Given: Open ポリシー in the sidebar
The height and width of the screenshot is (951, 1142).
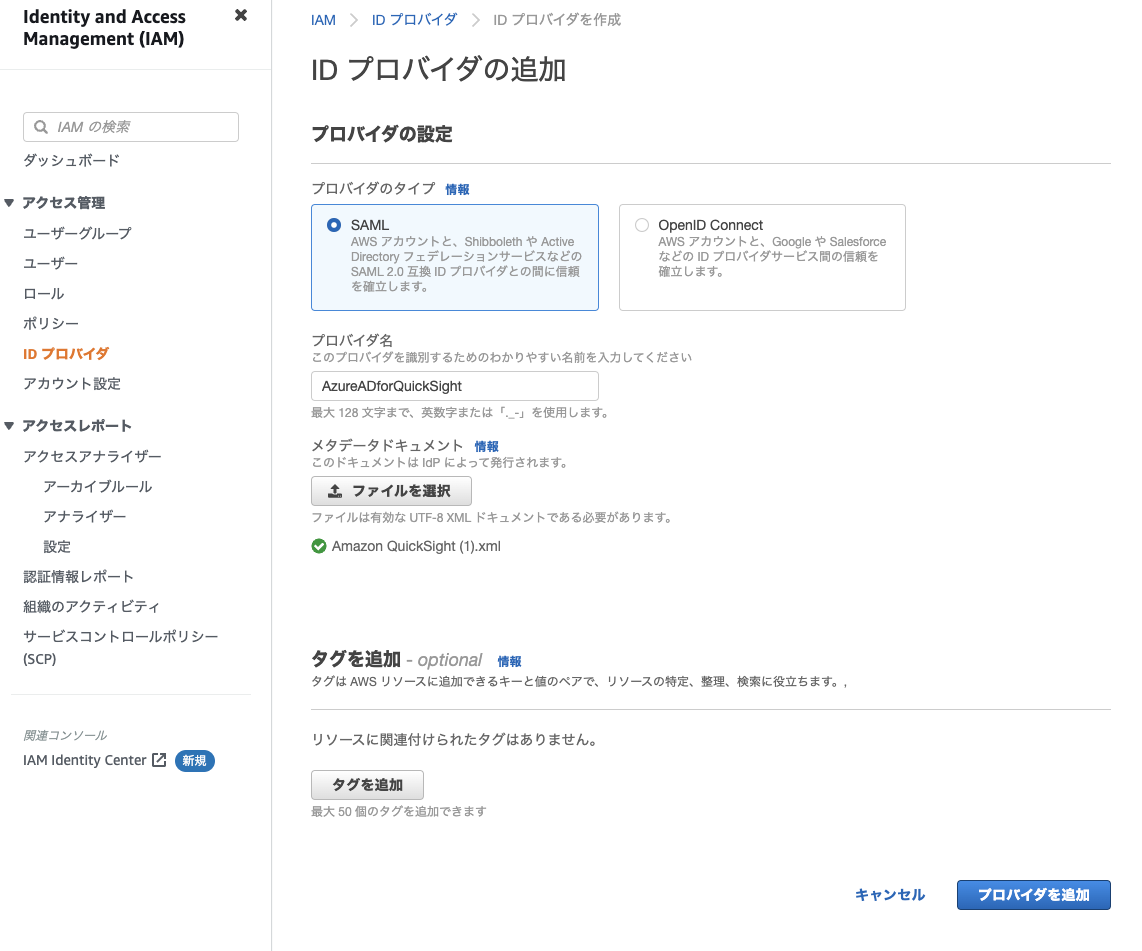Looking at the screenshot, I should 51,323.
